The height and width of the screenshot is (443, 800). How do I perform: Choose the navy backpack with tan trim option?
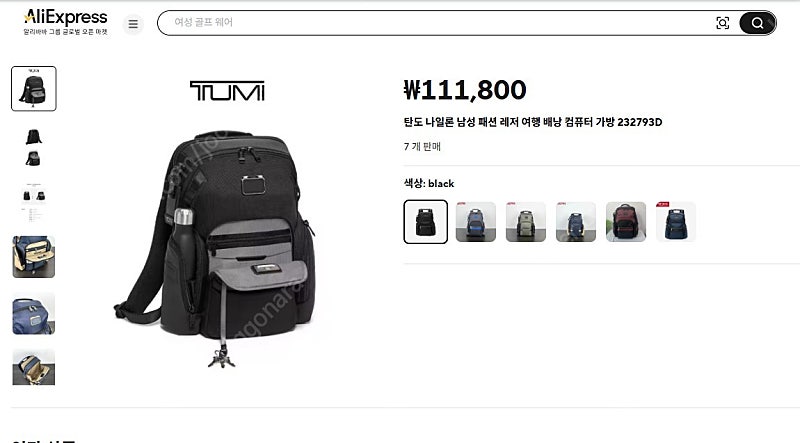tap(576, 222)
